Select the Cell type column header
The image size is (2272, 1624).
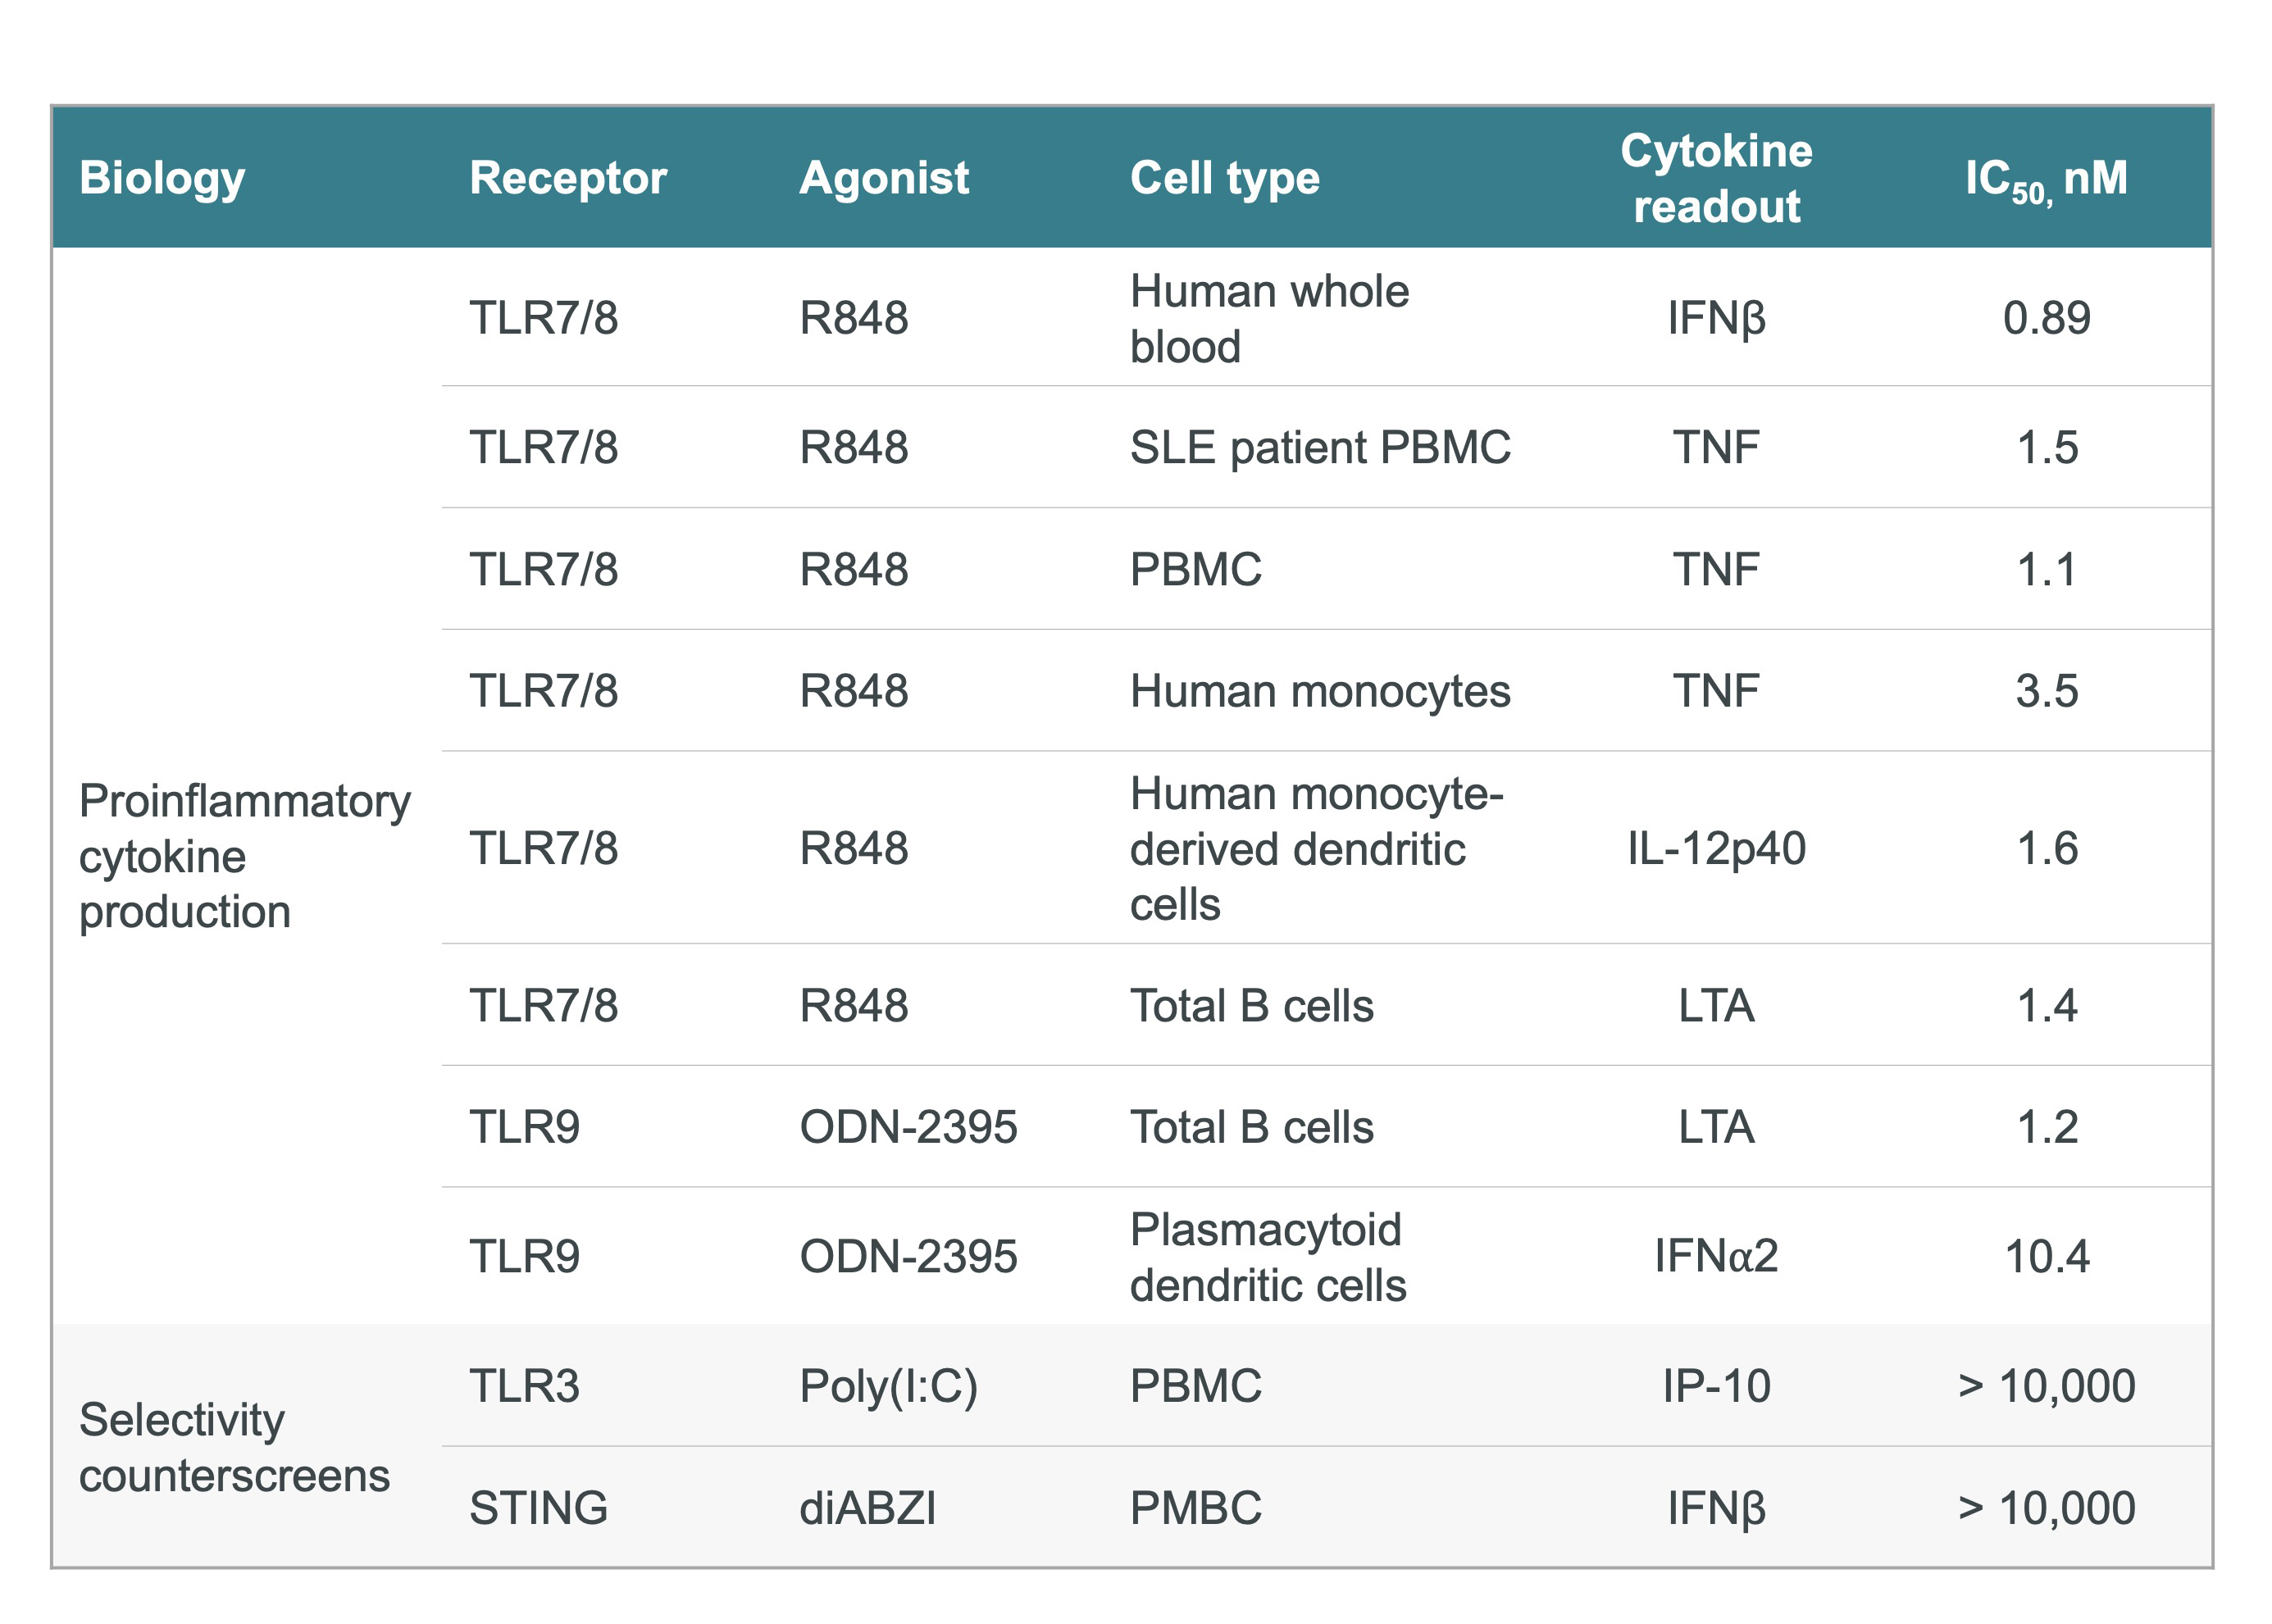(x=1224, y=179)
